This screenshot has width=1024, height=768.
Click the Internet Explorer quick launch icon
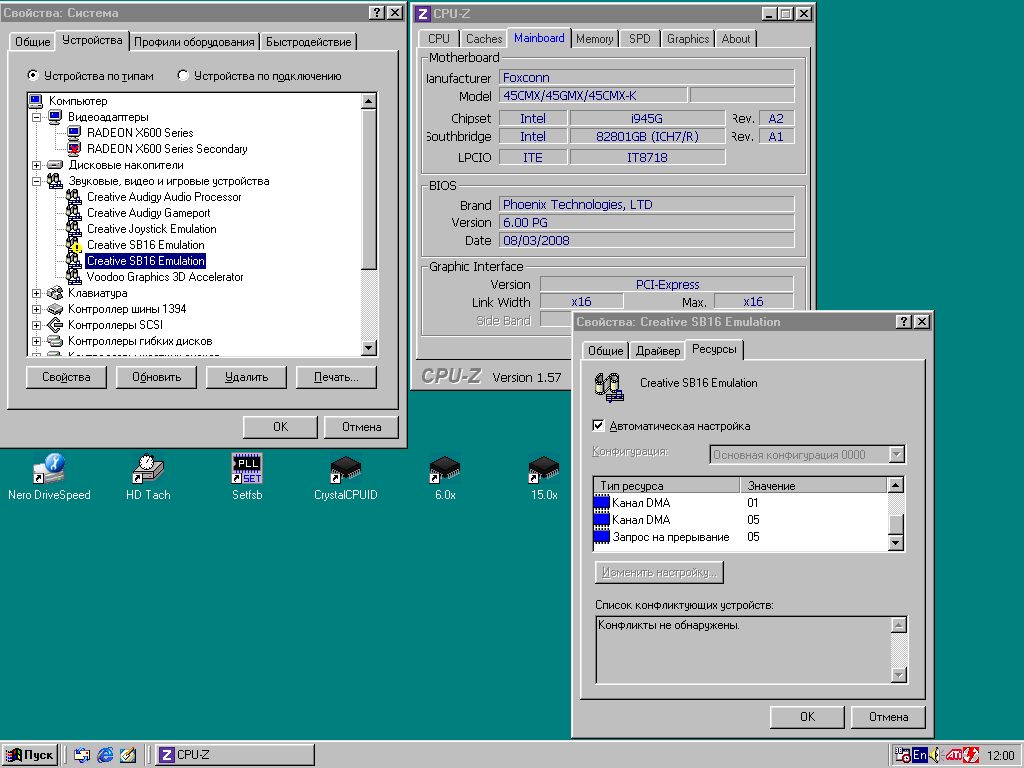105,755
